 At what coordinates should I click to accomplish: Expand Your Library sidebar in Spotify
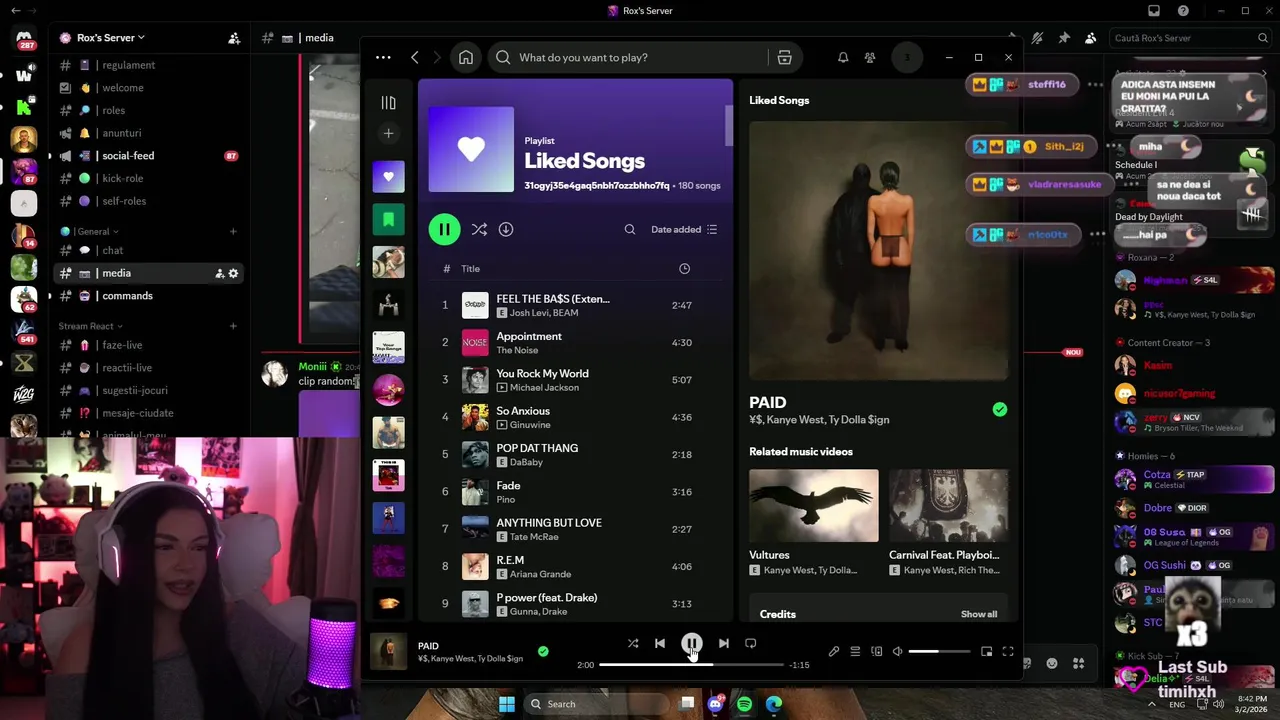tap(388, 102)
